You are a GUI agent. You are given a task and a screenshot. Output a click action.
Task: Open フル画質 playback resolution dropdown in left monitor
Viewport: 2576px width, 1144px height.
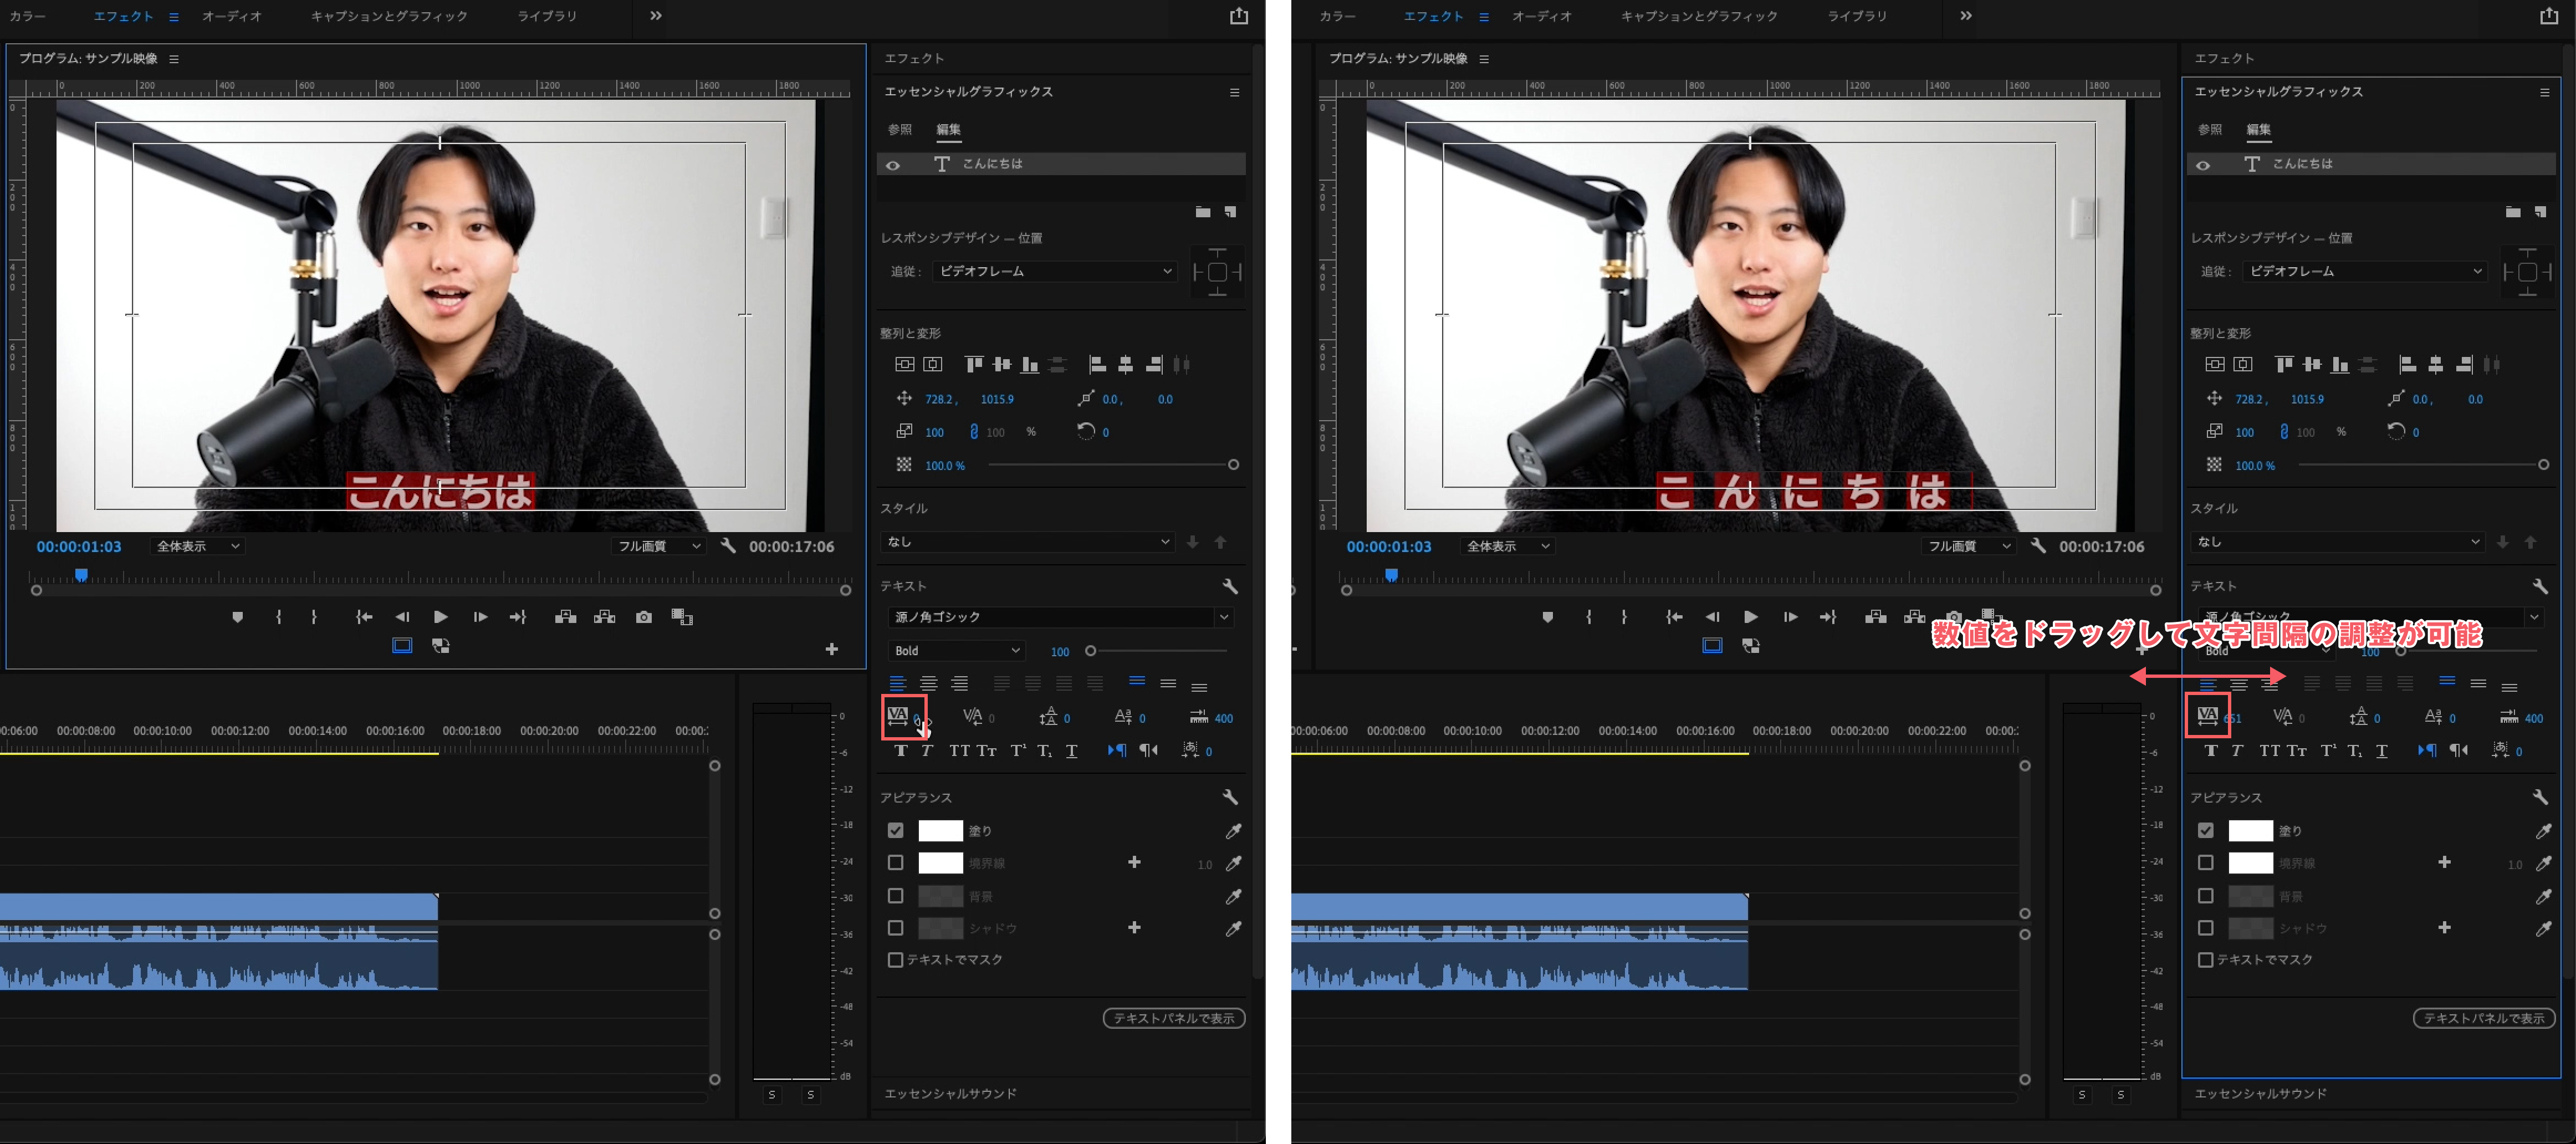[x=658, y=546]
